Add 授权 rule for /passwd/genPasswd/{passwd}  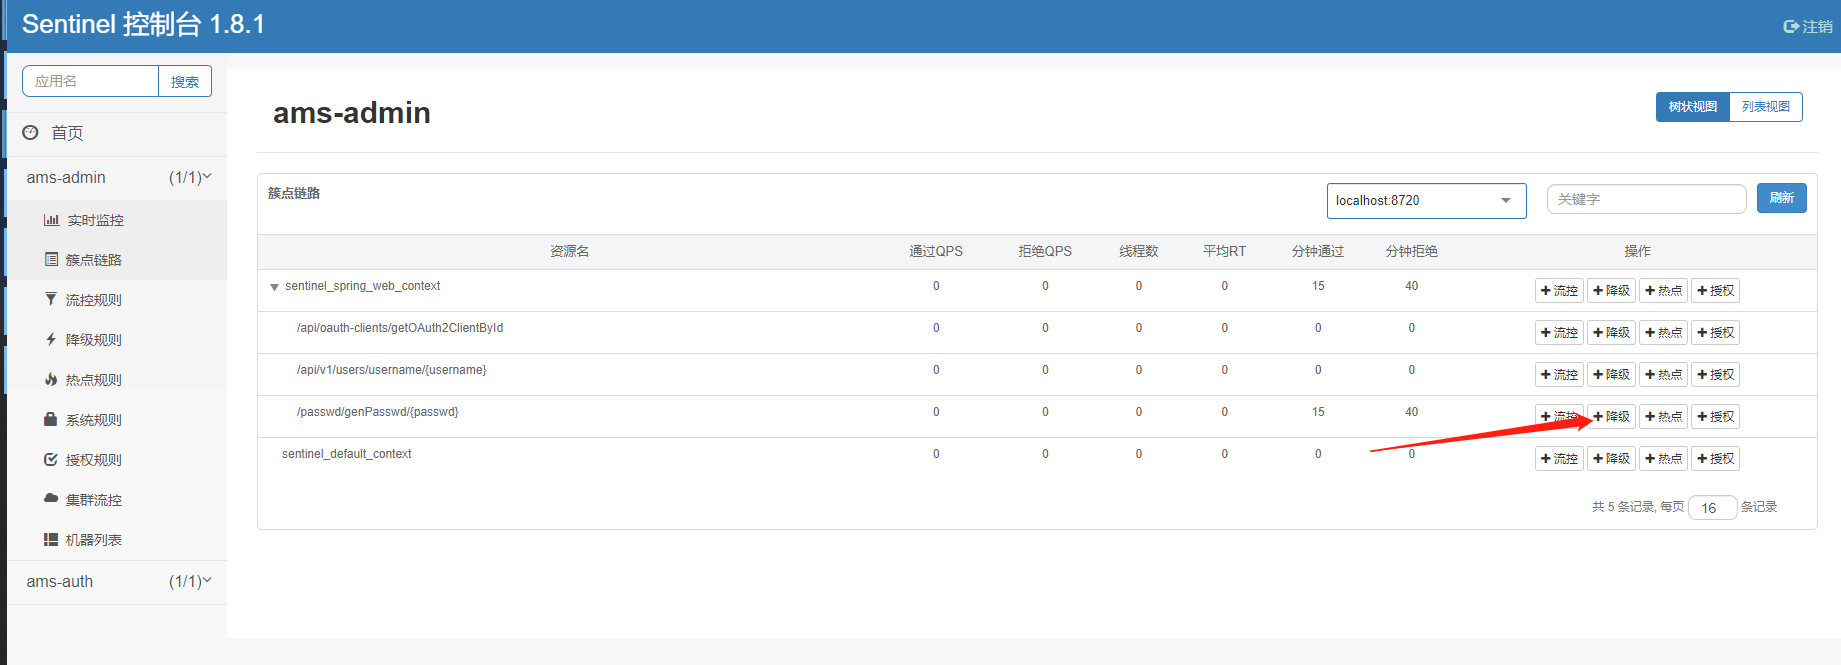click(1716, 417)
